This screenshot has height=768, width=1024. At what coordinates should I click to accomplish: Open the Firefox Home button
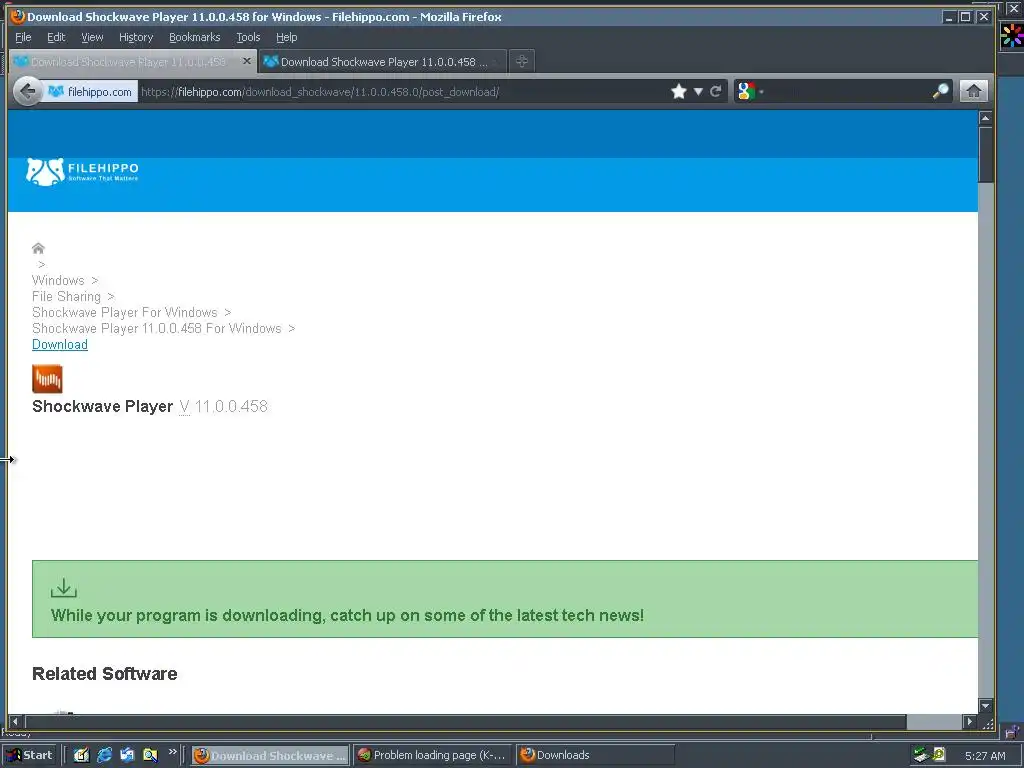point(974,91)
